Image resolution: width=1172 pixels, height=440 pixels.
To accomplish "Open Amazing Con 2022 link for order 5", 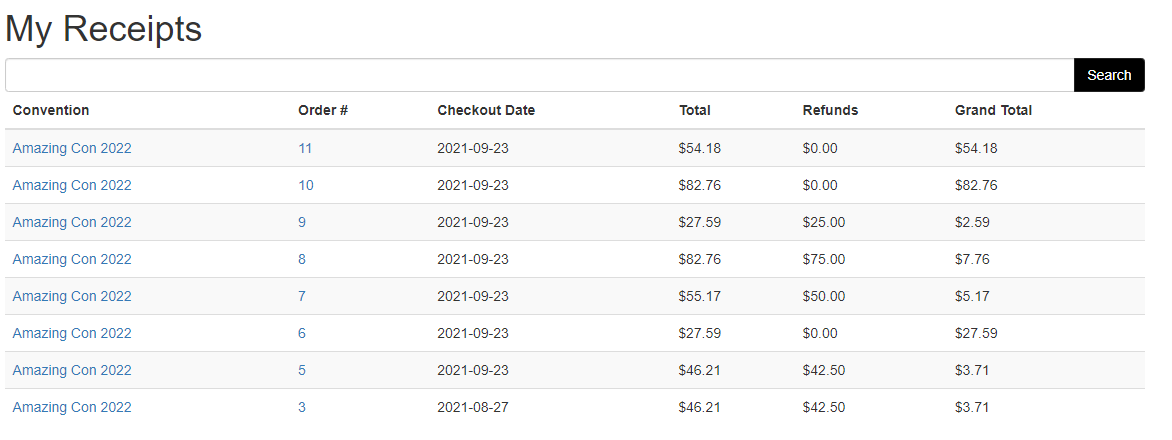I will click(72, 370).
